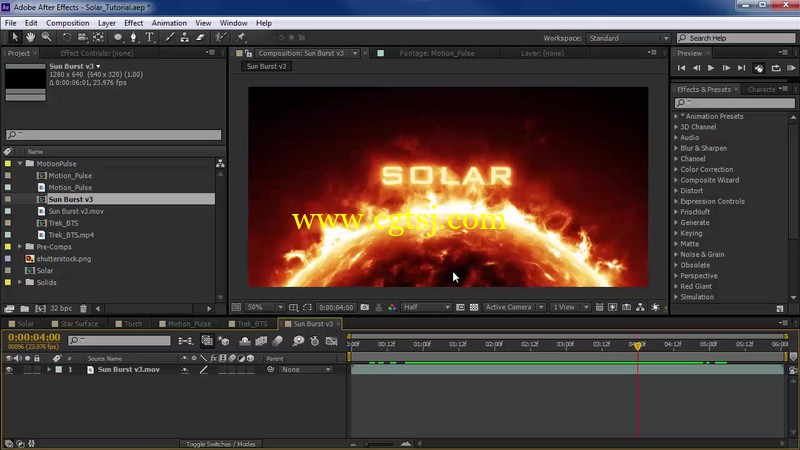Screen dimensions: 800x450
Task: Collapse the MotionPulse folder
Action: coord(20,164)
